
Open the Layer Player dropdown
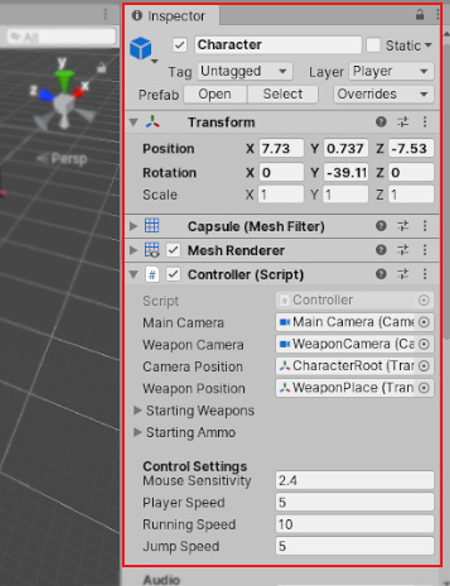[391, 71]
